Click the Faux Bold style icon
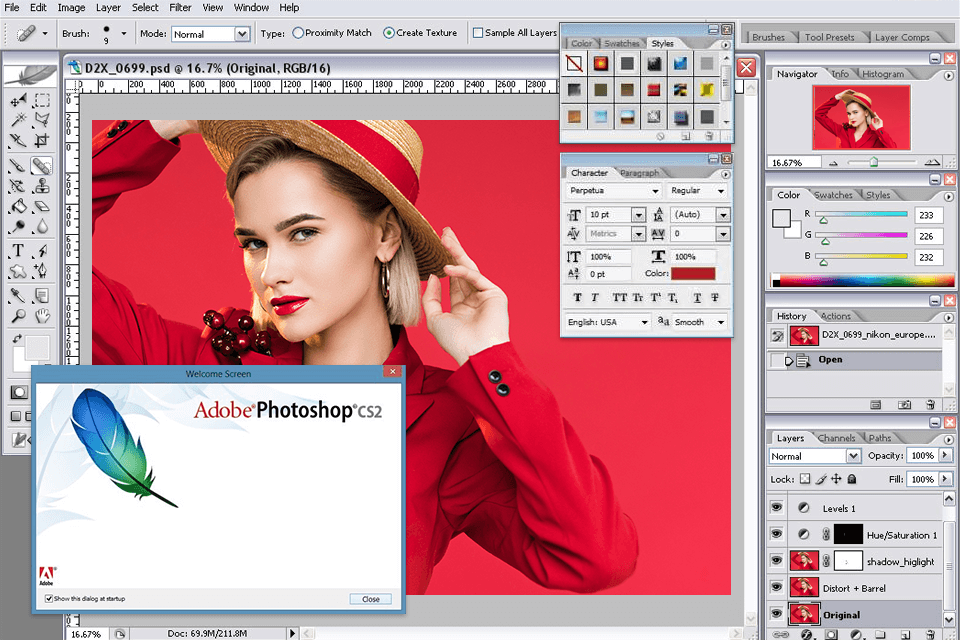Screen dimensions: 960x640 (577, 298)
